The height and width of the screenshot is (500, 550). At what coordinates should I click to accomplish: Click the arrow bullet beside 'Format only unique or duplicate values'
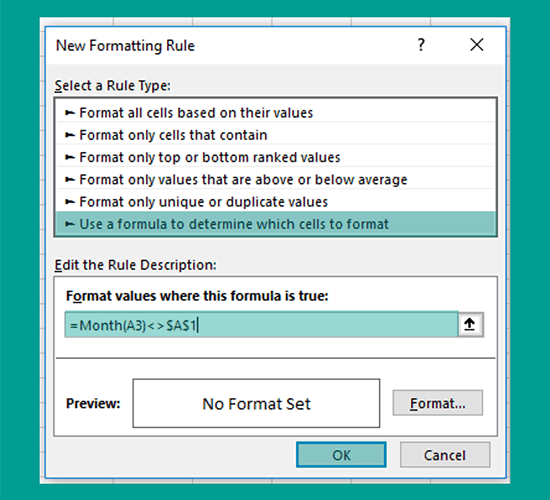70,202
